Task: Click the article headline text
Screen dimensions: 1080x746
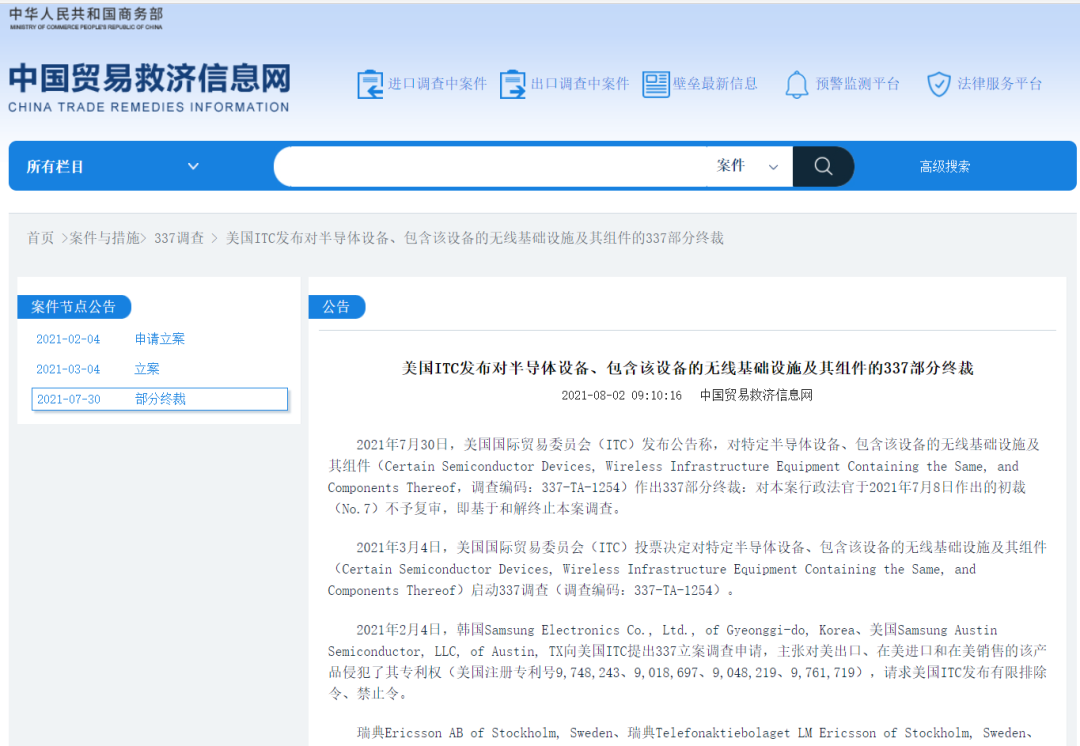Action: [687, 369]
